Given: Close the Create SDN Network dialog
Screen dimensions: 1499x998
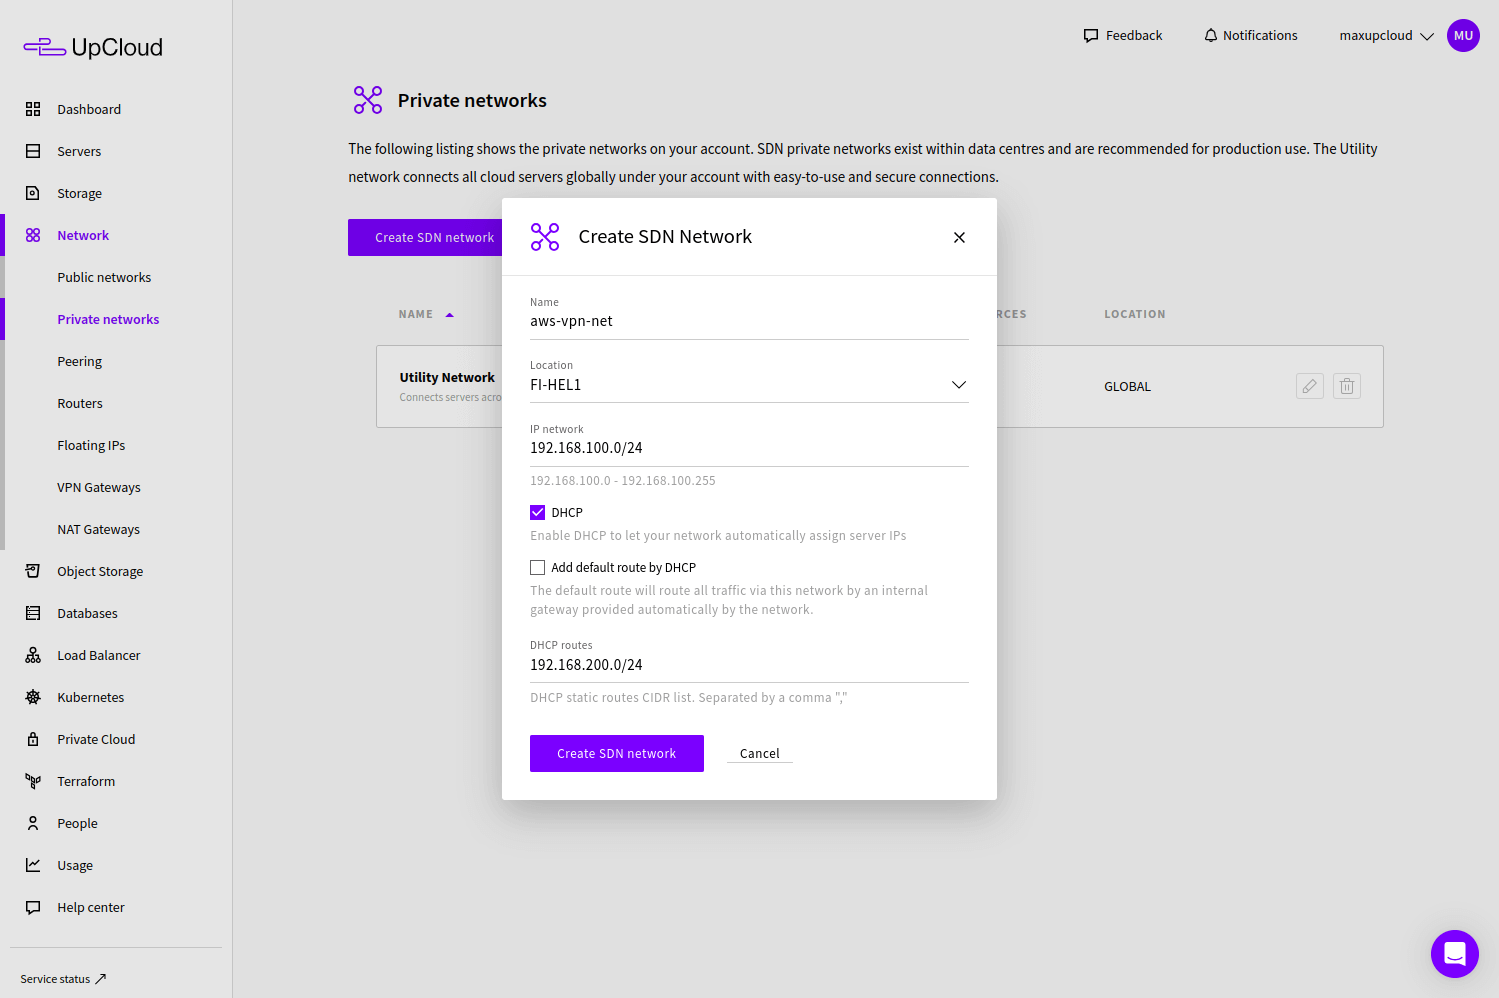Looking at the screenshot, I should 959,237.
